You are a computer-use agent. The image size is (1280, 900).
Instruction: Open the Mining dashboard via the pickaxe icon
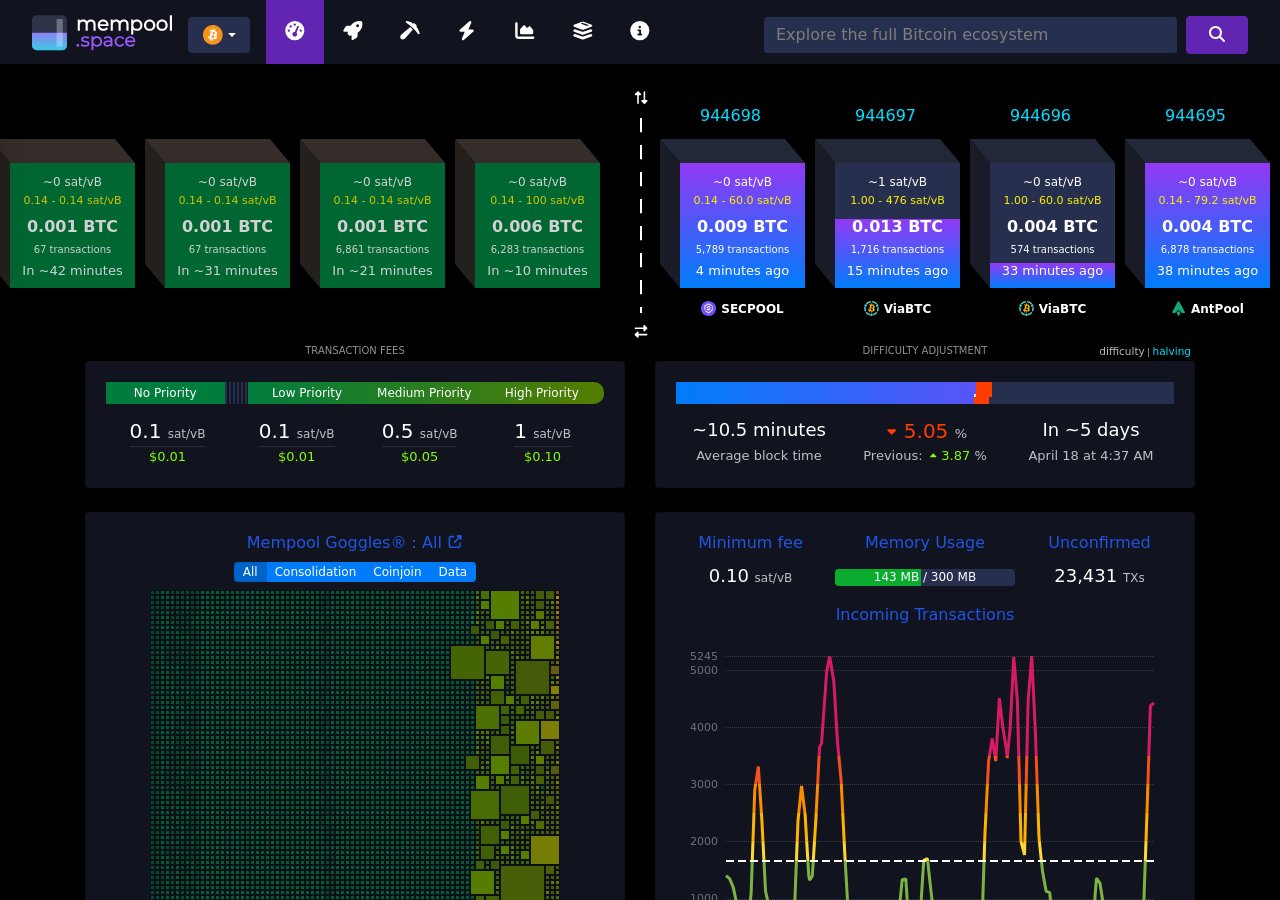point(409,31)
